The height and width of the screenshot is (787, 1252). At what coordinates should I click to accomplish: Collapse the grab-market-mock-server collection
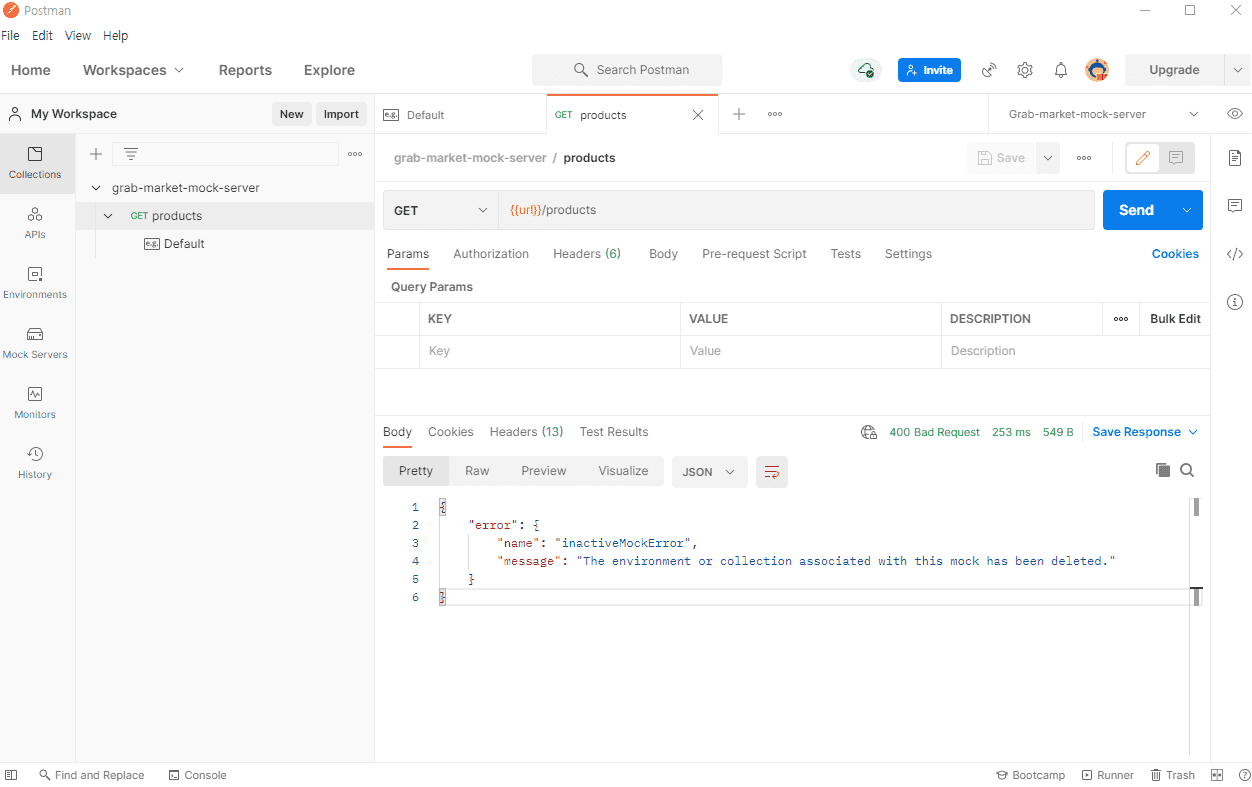[x=97, y=188]
